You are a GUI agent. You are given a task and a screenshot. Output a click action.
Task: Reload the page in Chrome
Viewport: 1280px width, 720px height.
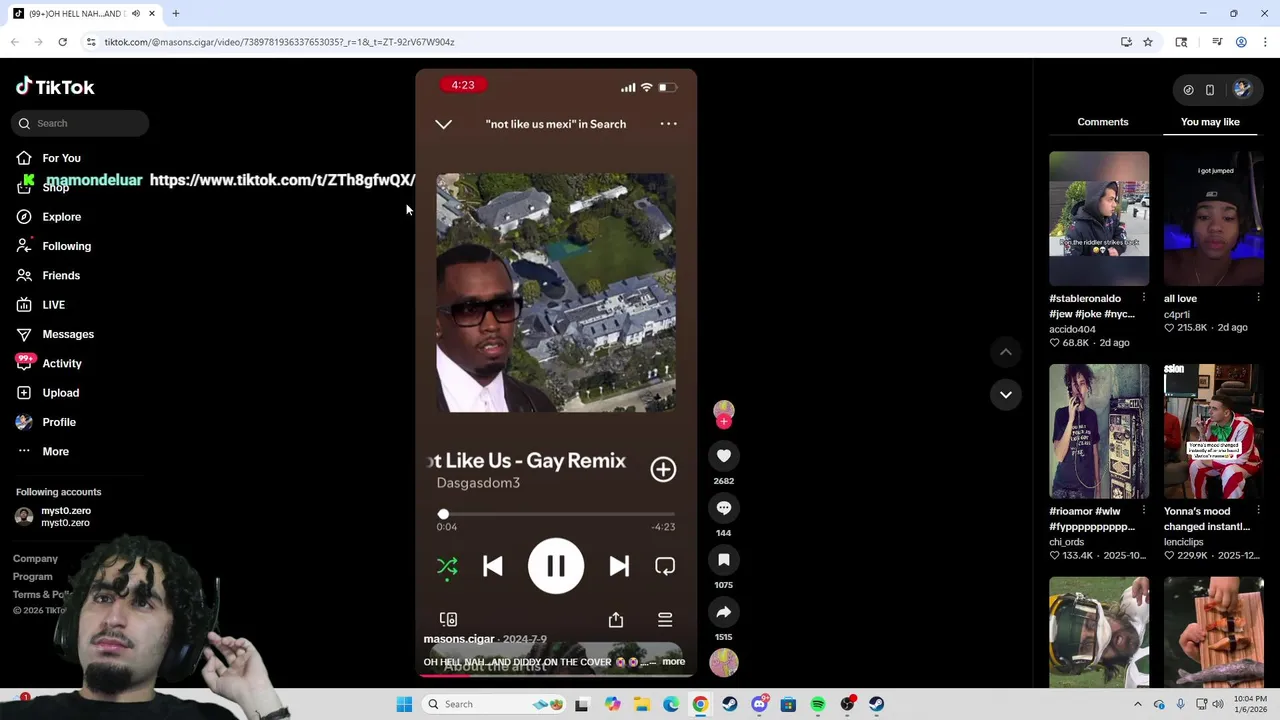point(62,42)
